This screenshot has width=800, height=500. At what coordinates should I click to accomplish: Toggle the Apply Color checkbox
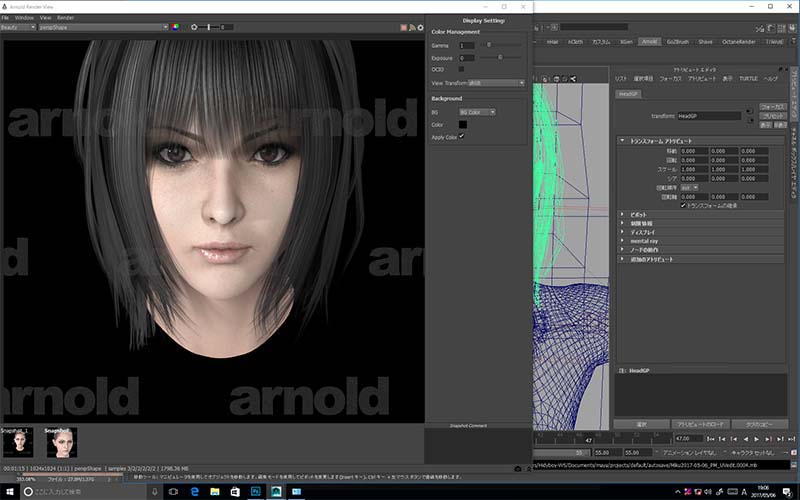coord(462,136)
